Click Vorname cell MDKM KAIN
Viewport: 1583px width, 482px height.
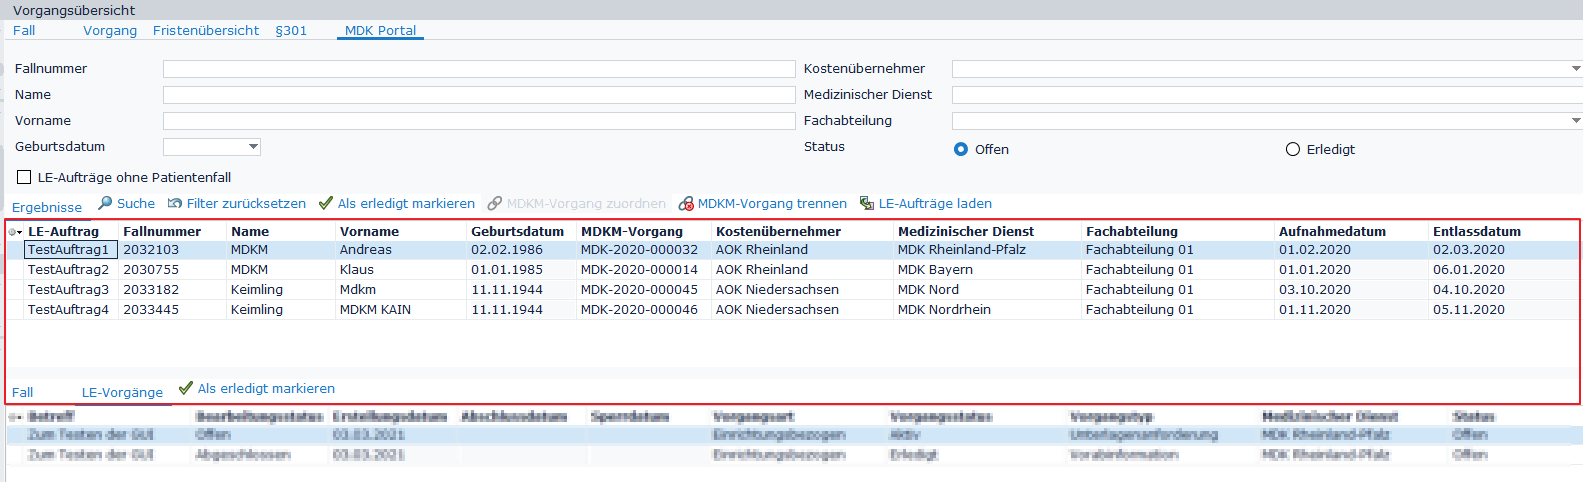pyautogui.click(x=401, y=310)
